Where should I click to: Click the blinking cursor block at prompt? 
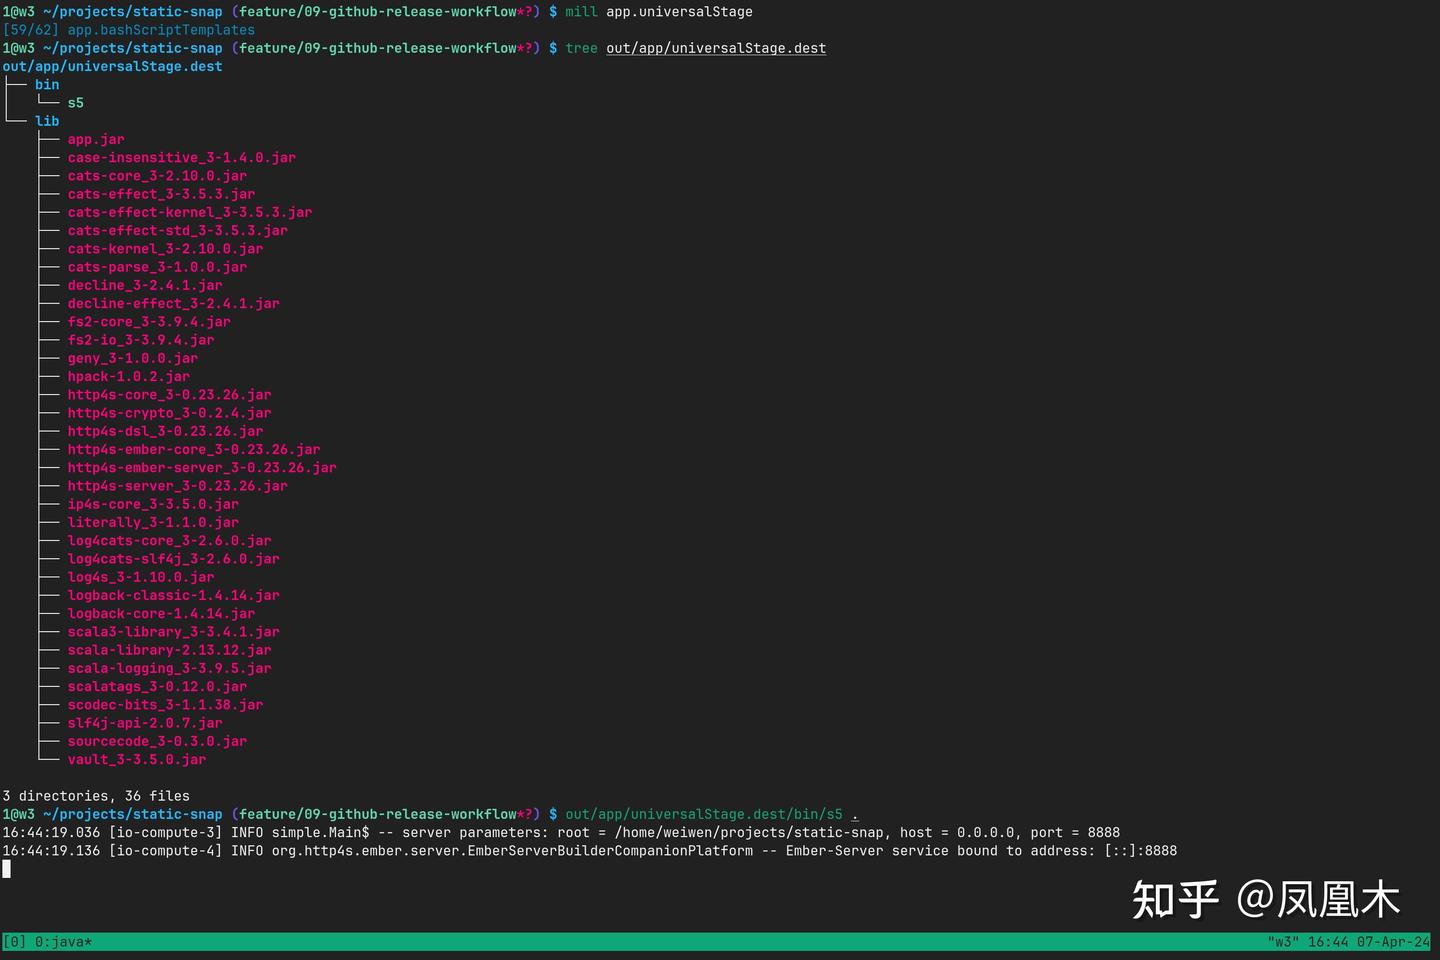click(x=7, y=869)
